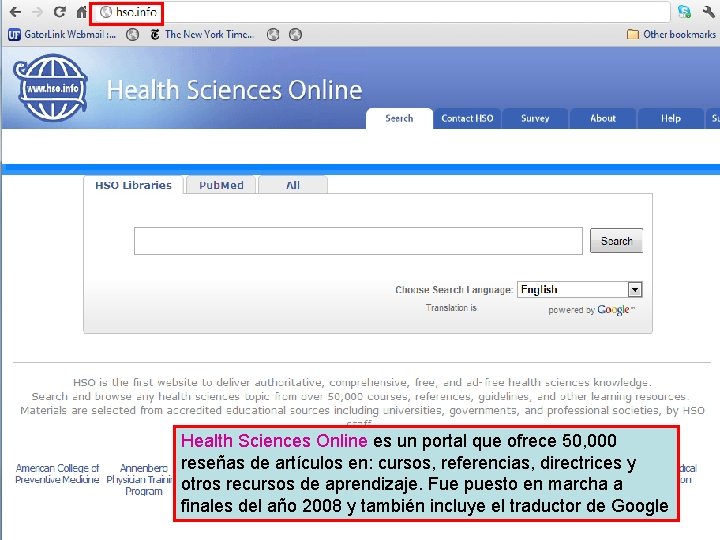Open the Skype extension icon
720x540 pixels.
(684, 11)
